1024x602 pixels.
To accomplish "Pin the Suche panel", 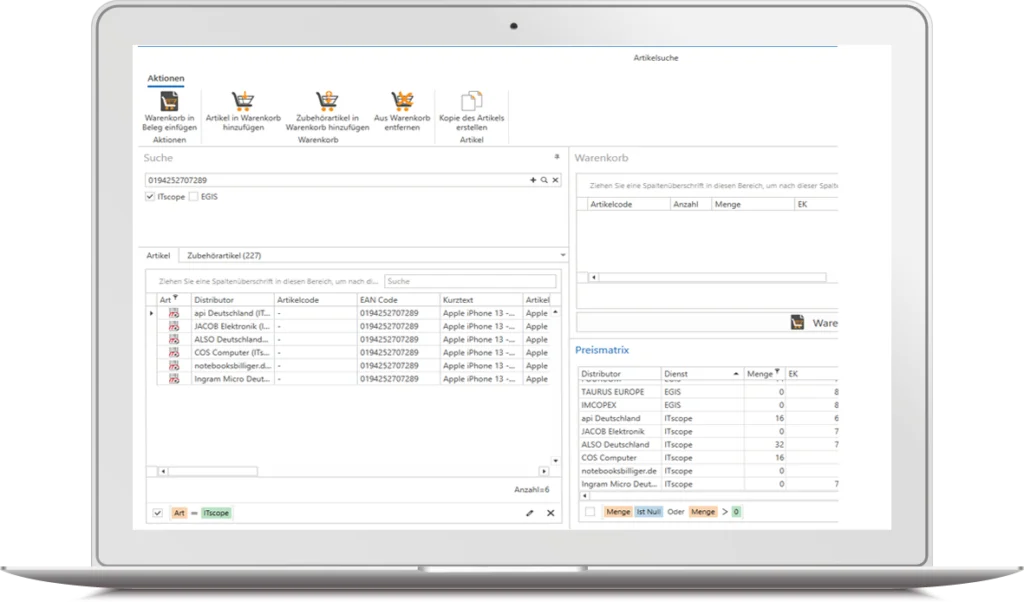I will pyautogui.click(x=556, y=158).
